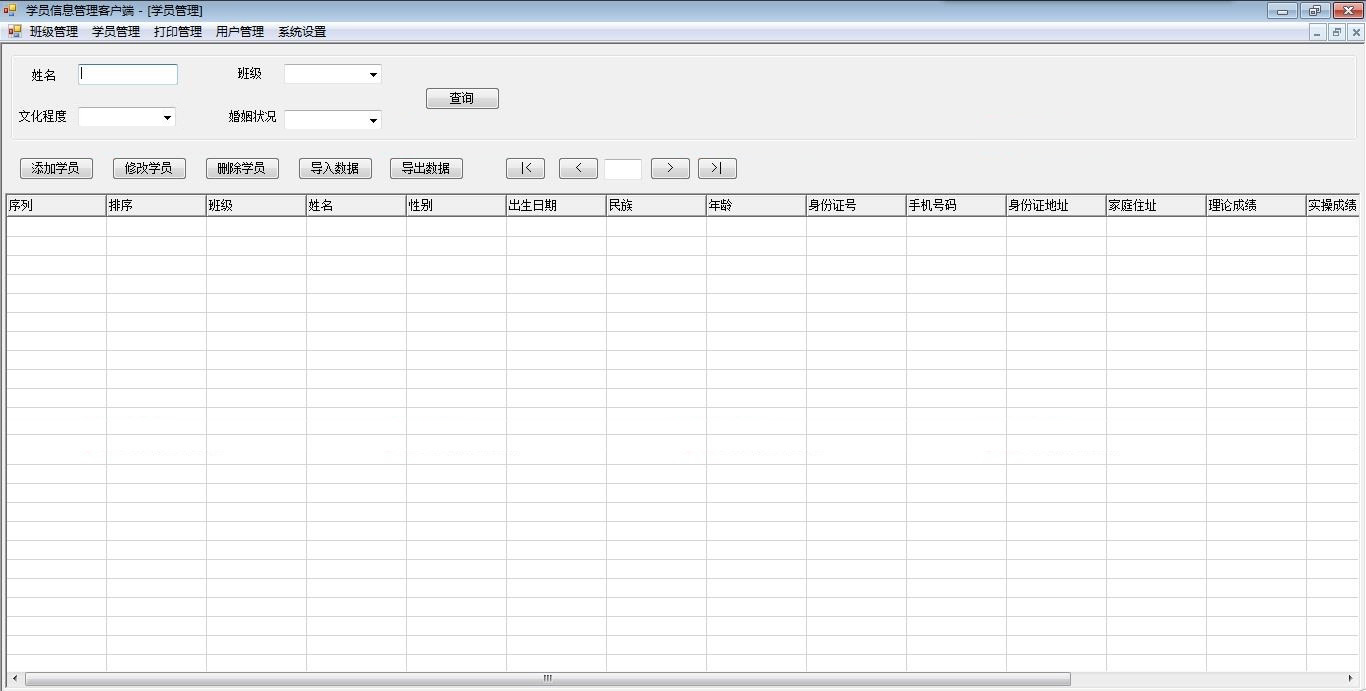
Task: Click the 添加学员 button
Action: [56, 168]
